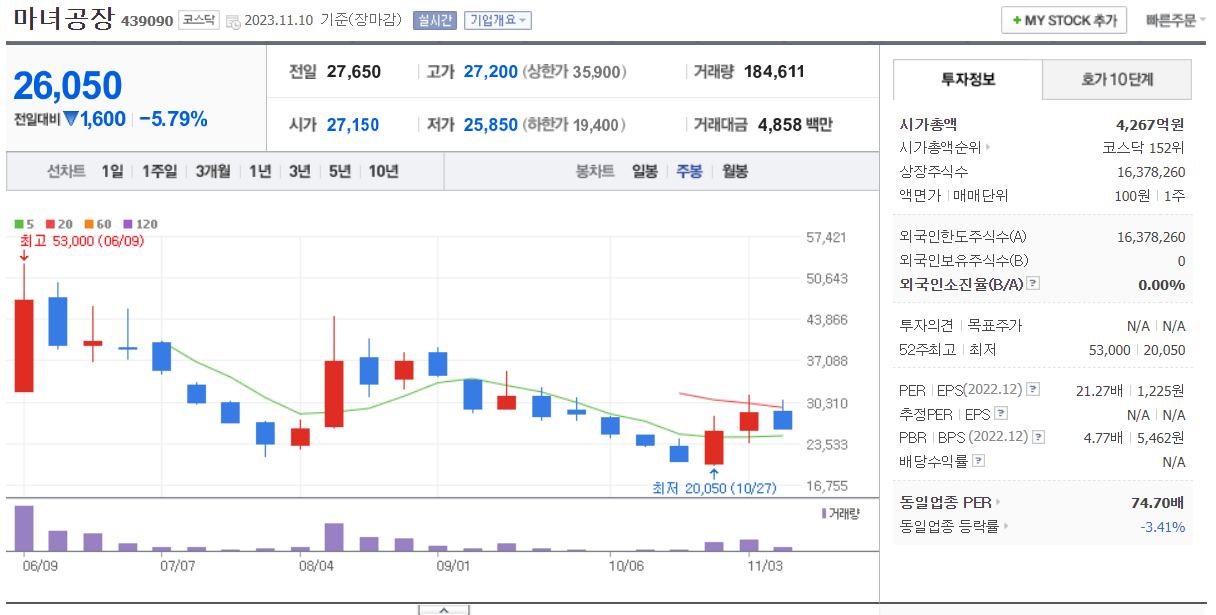
Task: Click the 고가 value 27,200
Action: (x=491, y=71)
